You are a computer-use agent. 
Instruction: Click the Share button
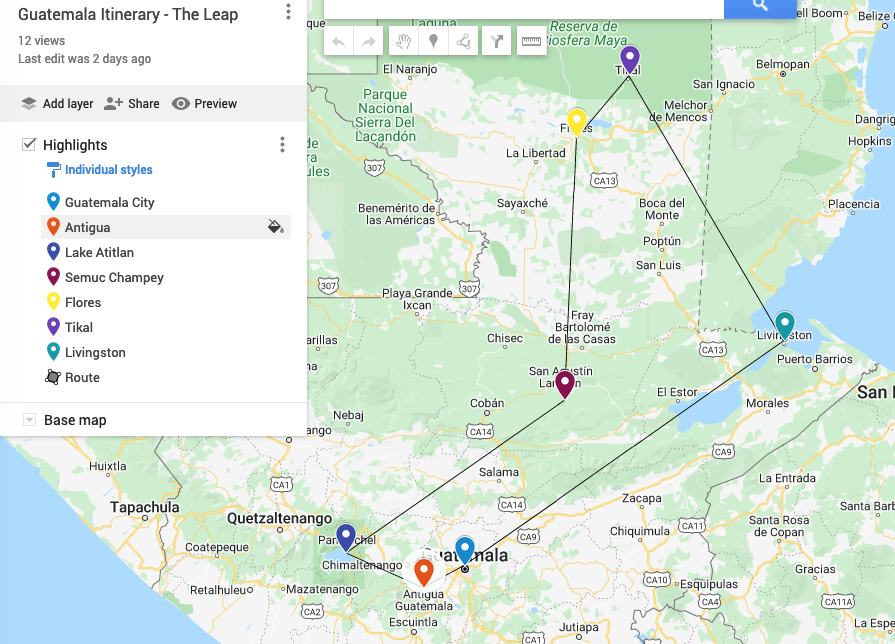point(132,103)
